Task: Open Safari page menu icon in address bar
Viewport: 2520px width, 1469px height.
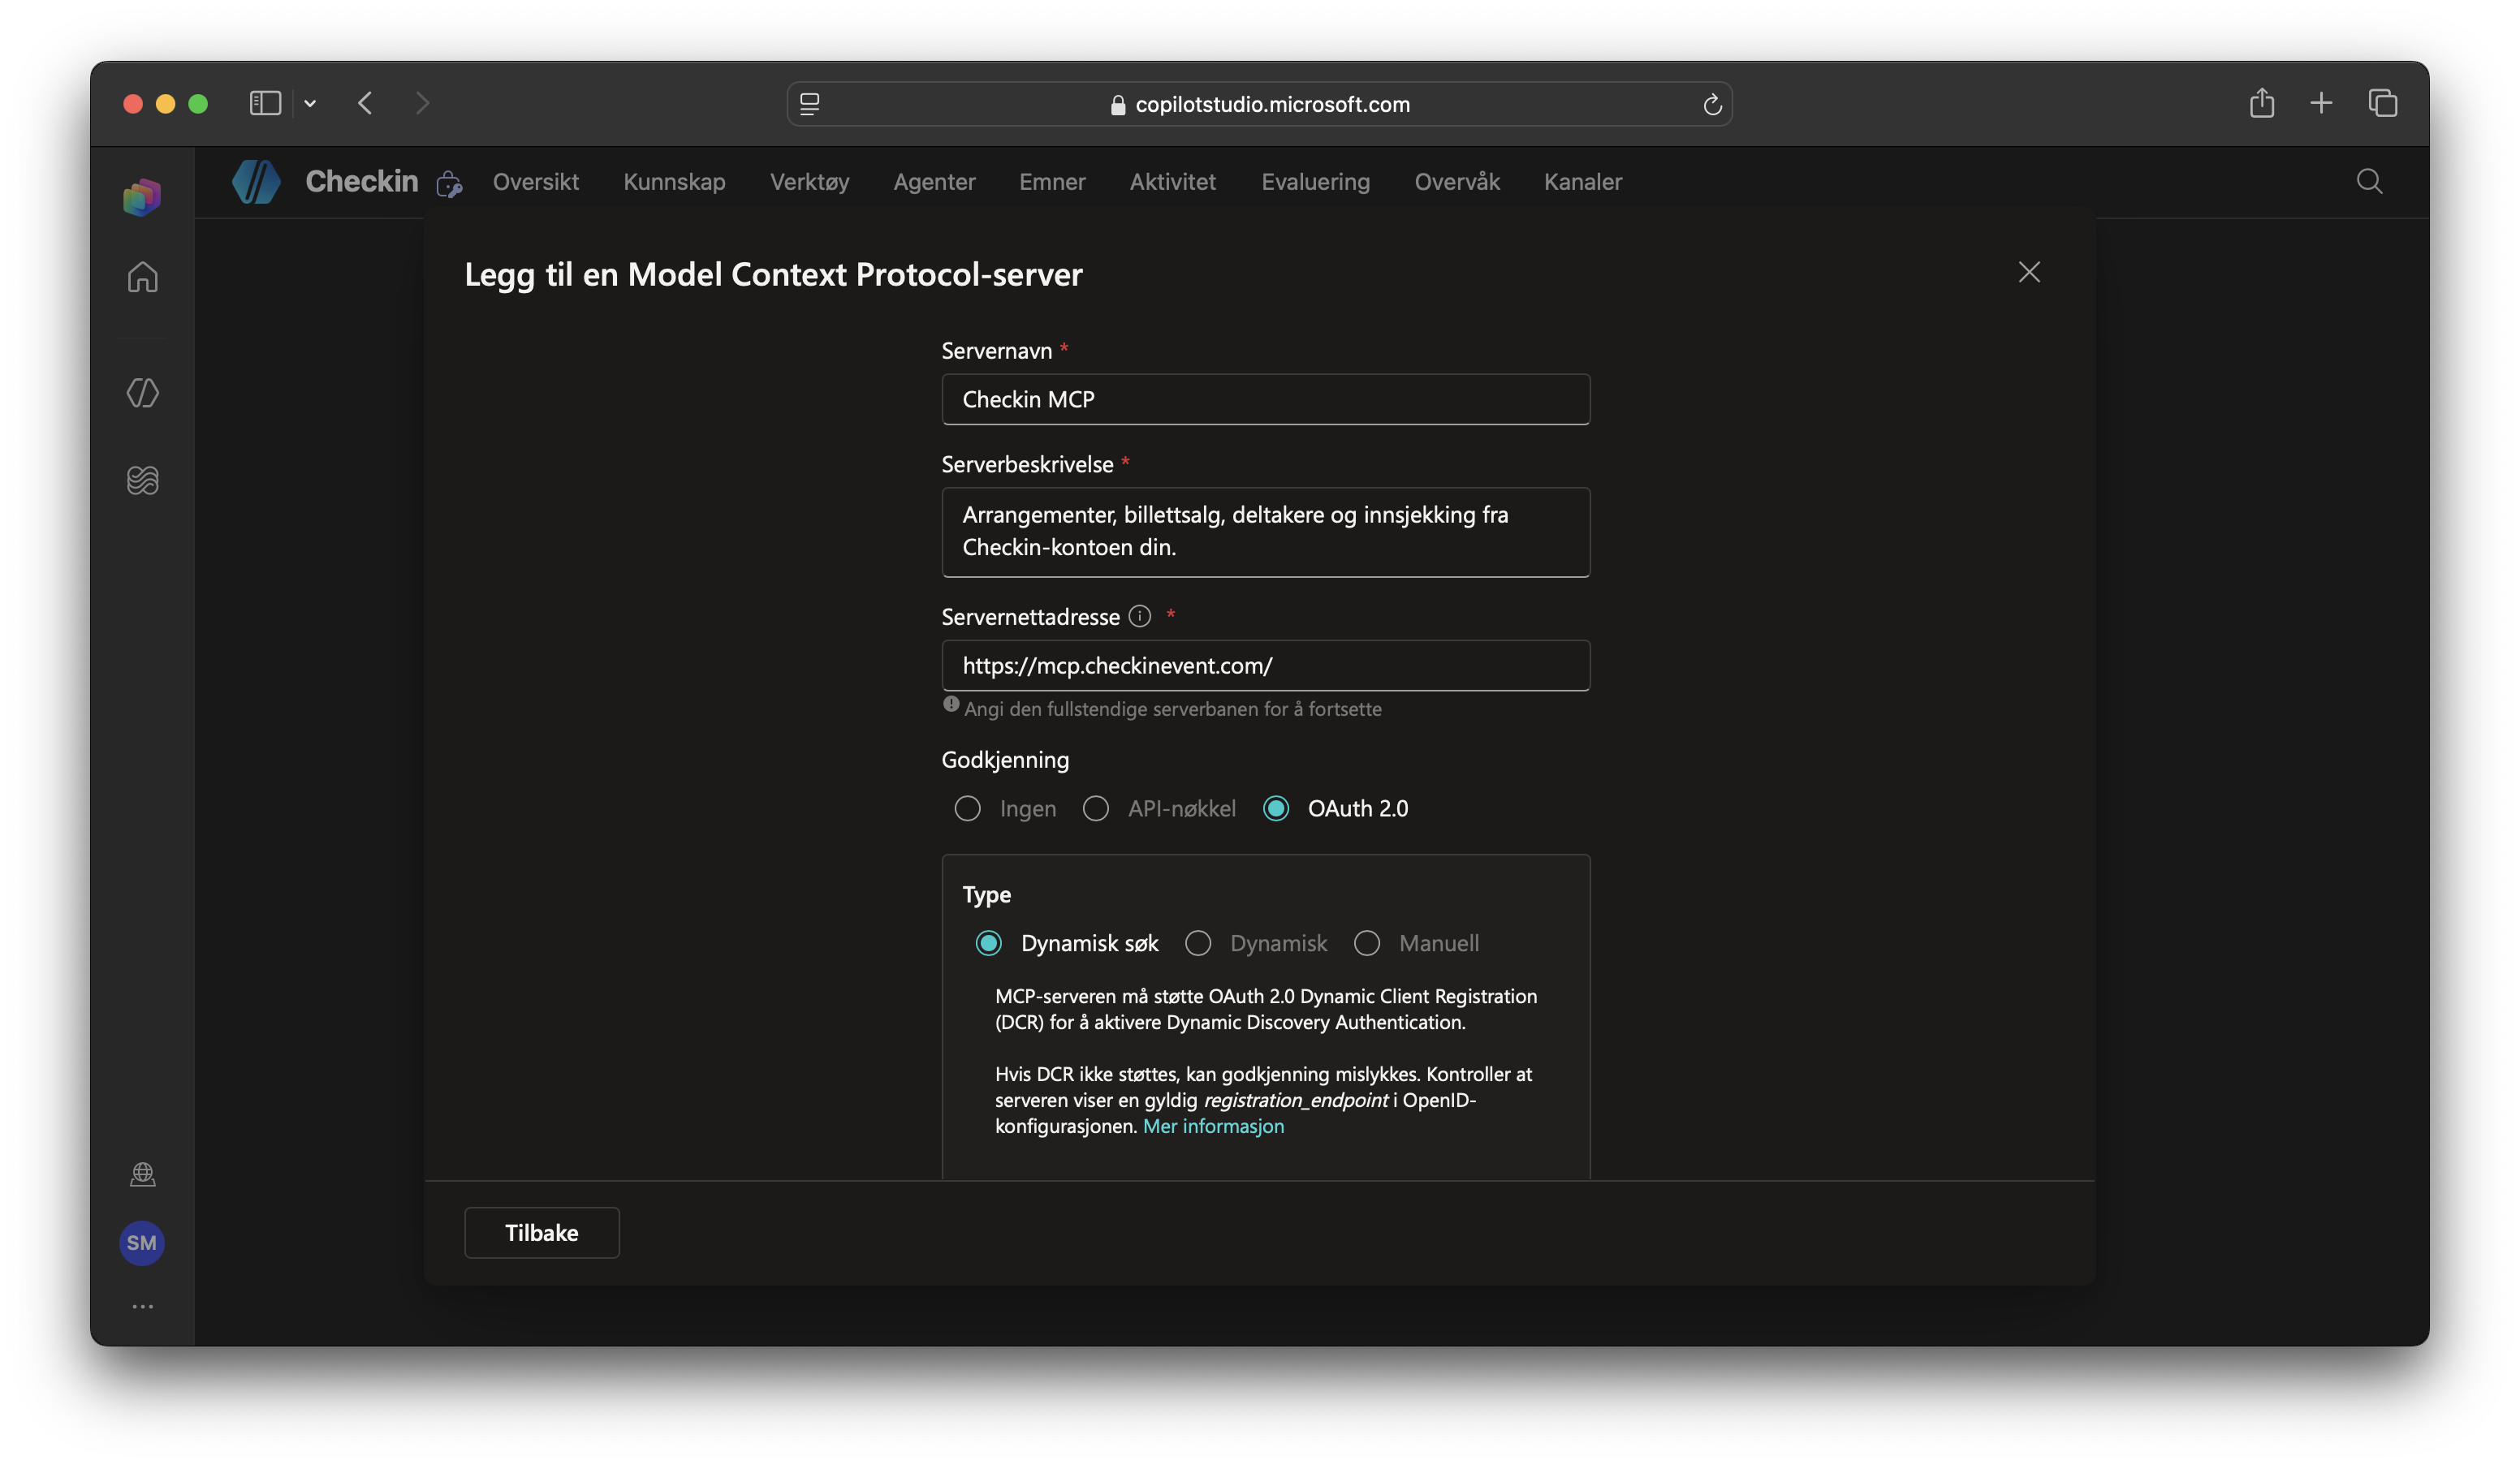Action: coord(810,104)
